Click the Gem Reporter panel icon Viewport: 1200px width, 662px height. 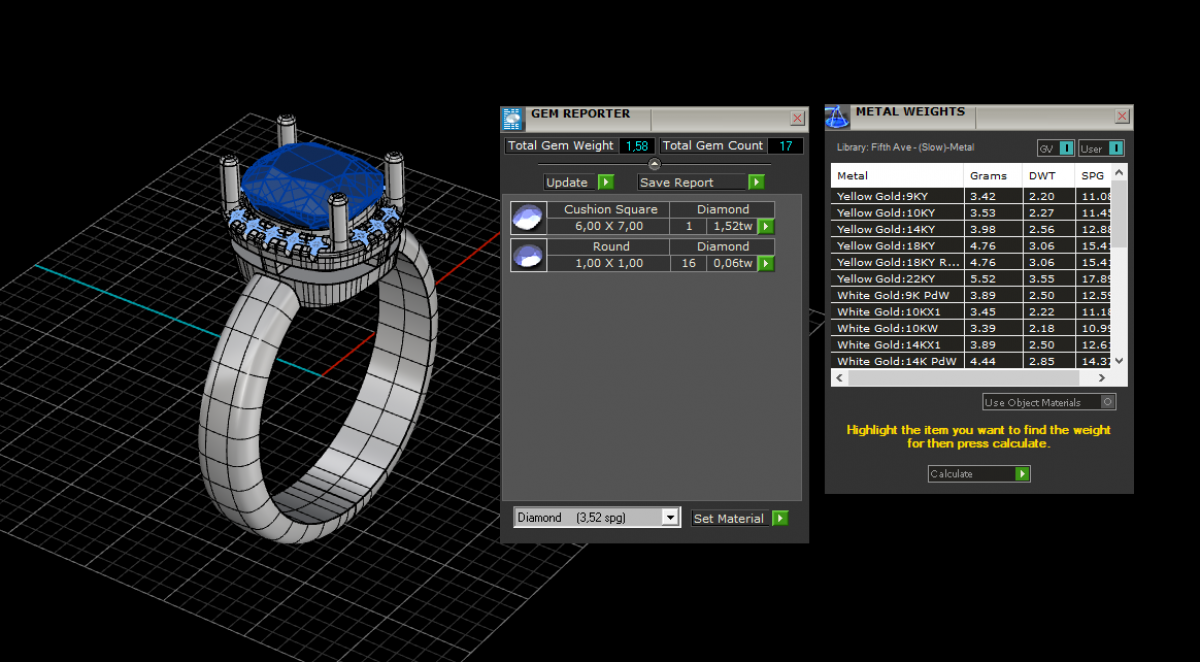[x=512, y=118]
